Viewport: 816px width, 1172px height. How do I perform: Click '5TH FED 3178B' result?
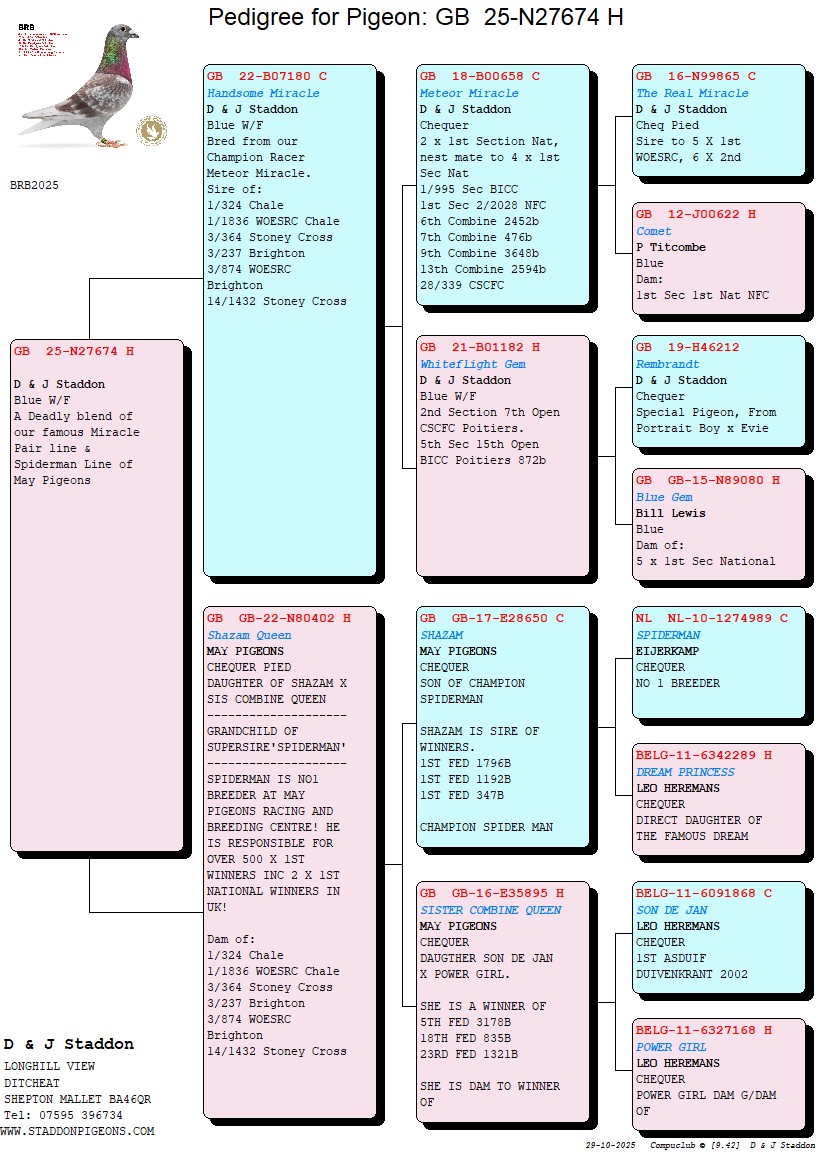(x=466, y=1022)
